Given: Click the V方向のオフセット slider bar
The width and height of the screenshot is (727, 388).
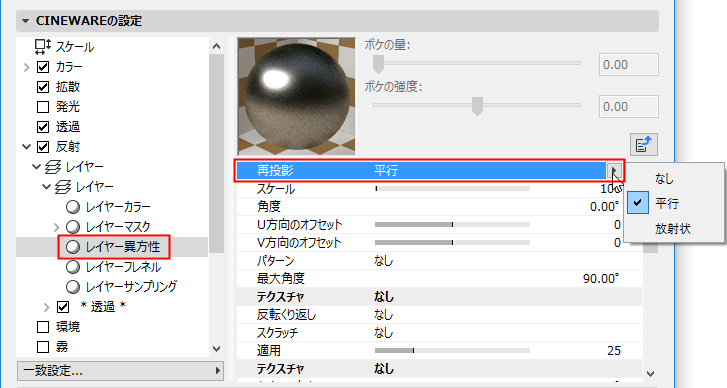Looking at the screenshot, I should [453, 242].
